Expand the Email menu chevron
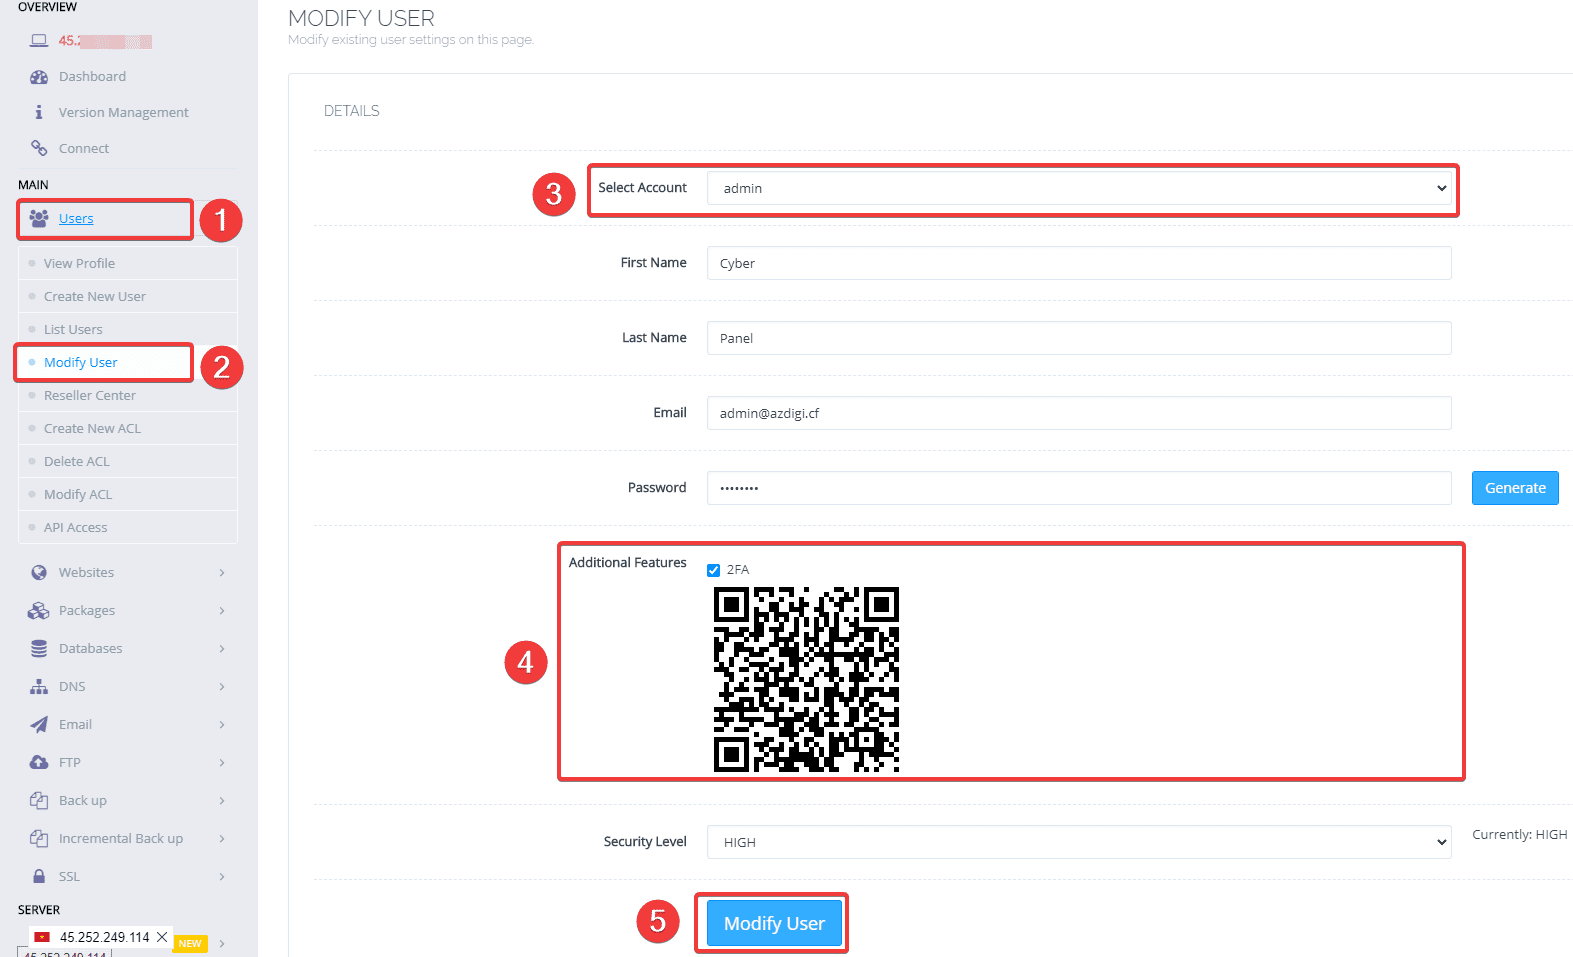Screen dimensions: 1573x957 click(222, 725)
